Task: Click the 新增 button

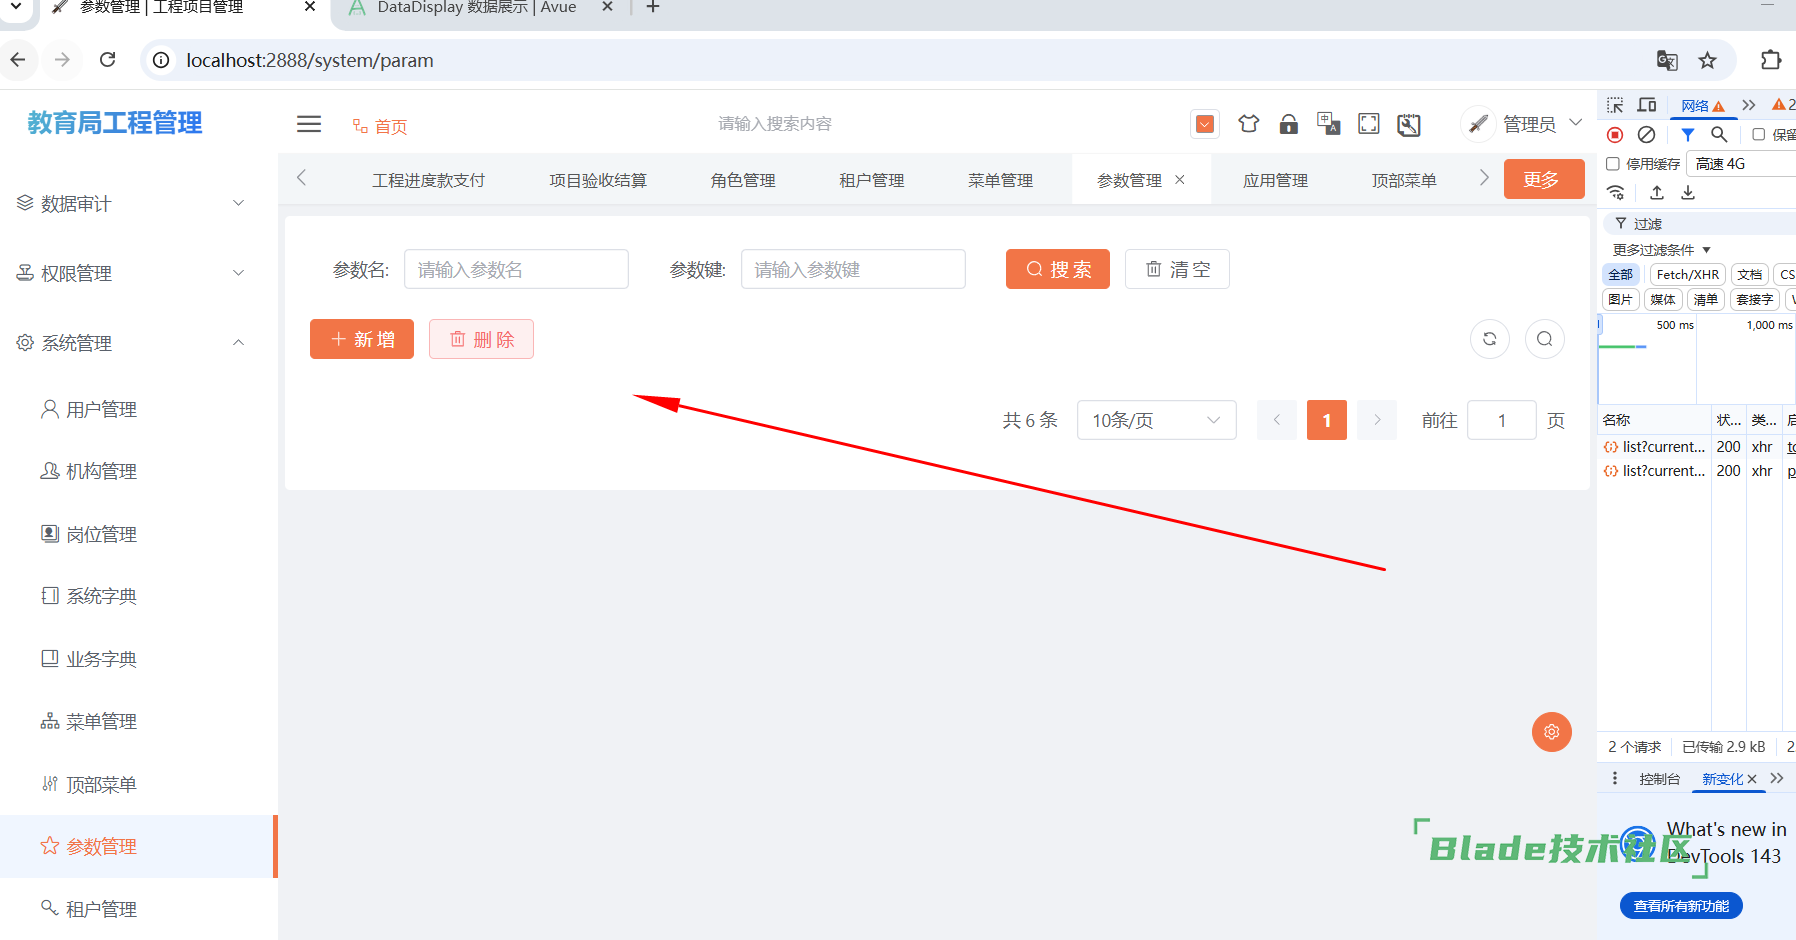Action: click(x=362, y=339)
